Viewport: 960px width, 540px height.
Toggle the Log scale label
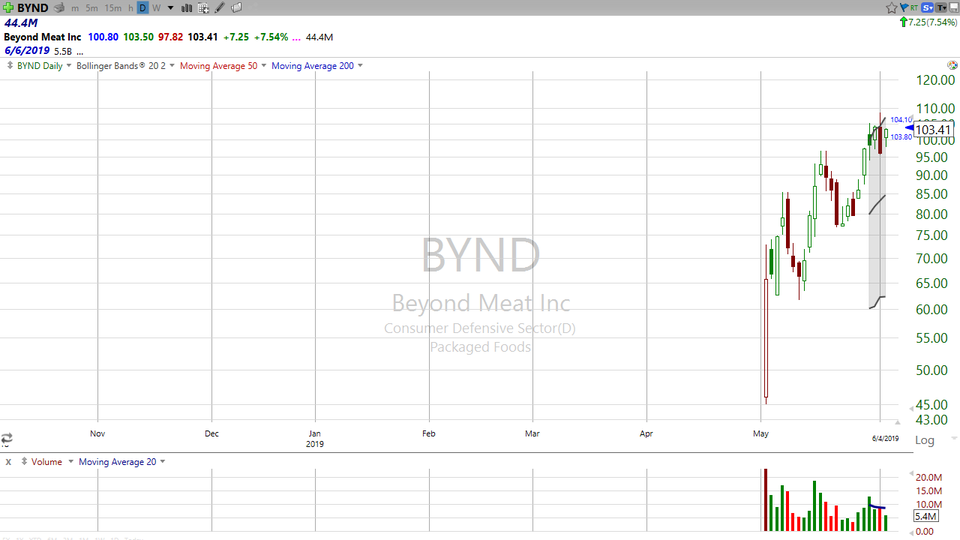[x=924, y=440]
